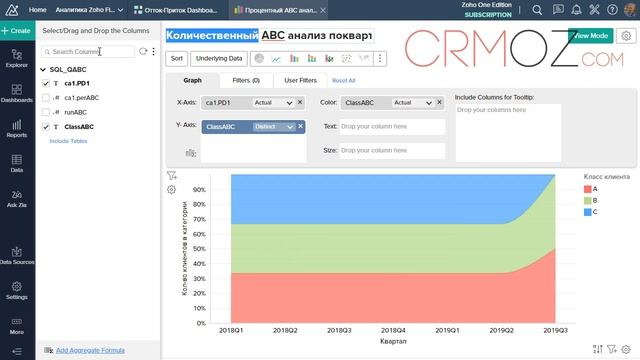Switch to Отток-Приток Dashboard tab
Image resolution: width=640 pixels, height=360 pixels.
(176, 10)
